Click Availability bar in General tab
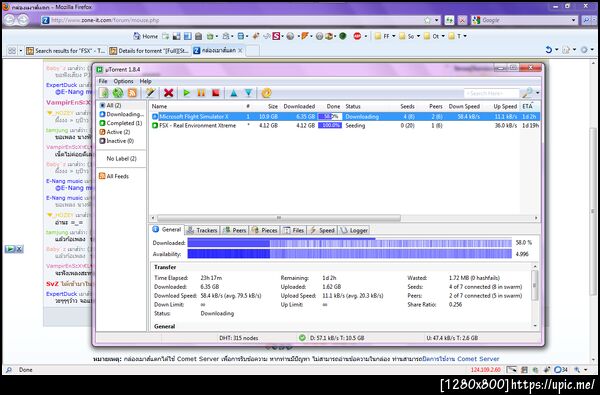Viewport: 600px width, 395px height. tap(349, 254)
